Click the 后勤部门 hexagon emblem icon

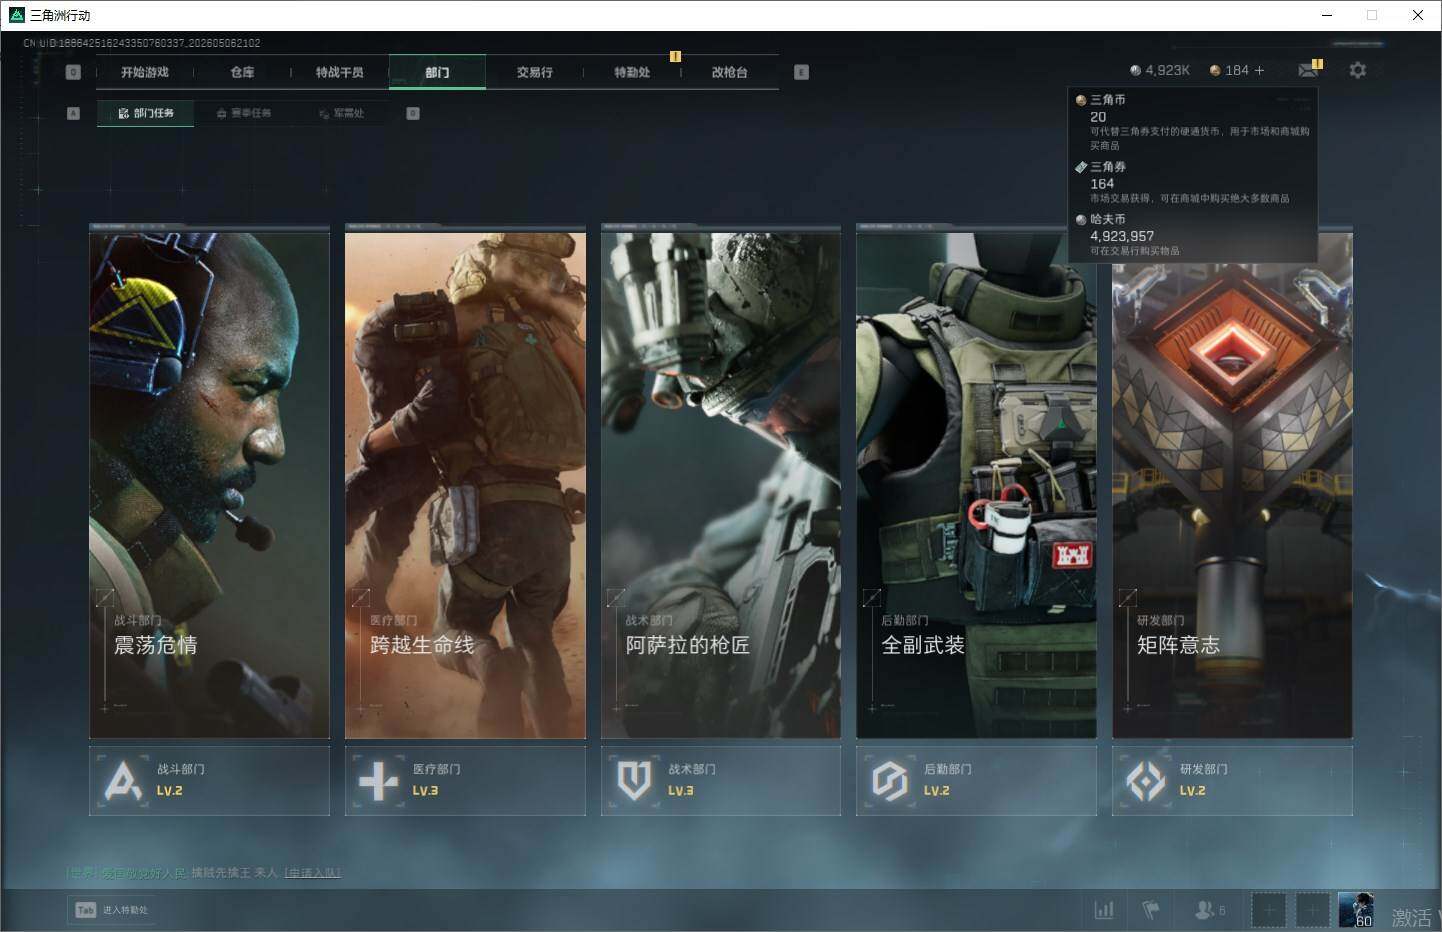(x=890, y=781)
